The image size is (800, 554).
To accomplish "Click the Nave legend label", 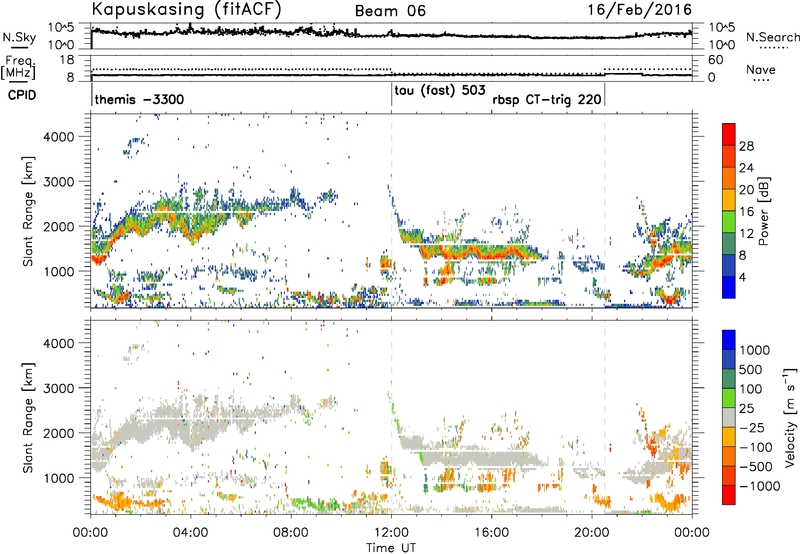I will pyautogui.click(x=761, y=69).
